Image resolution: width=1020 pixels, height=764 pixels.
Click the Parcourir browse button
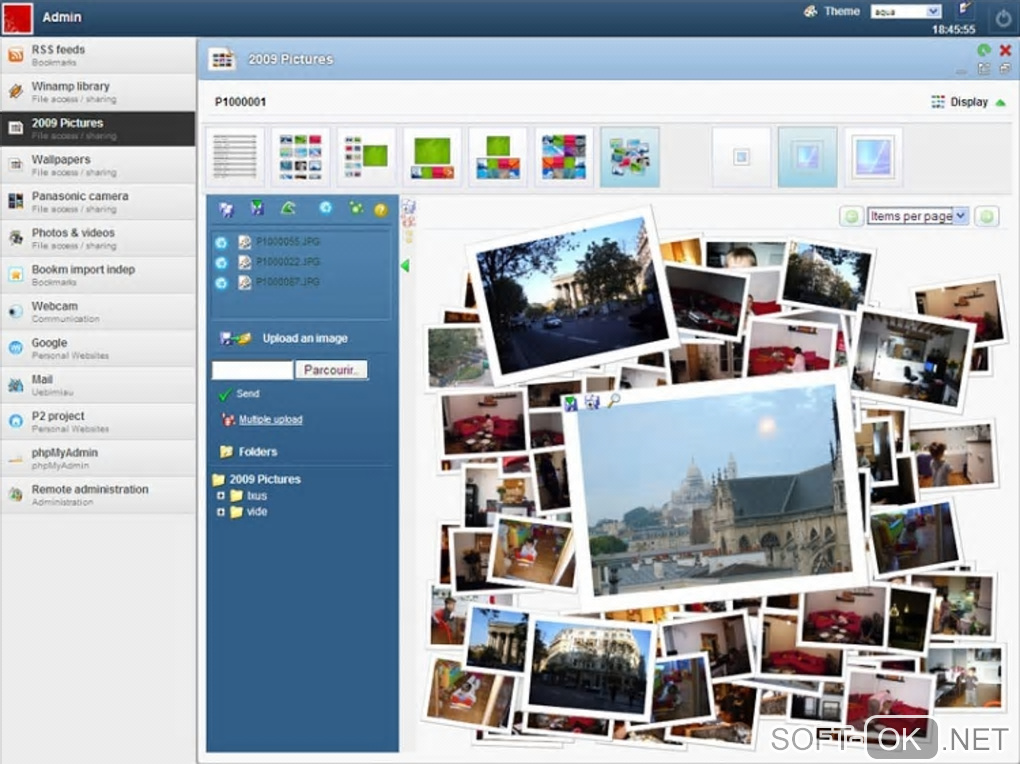tap(331, 370)
